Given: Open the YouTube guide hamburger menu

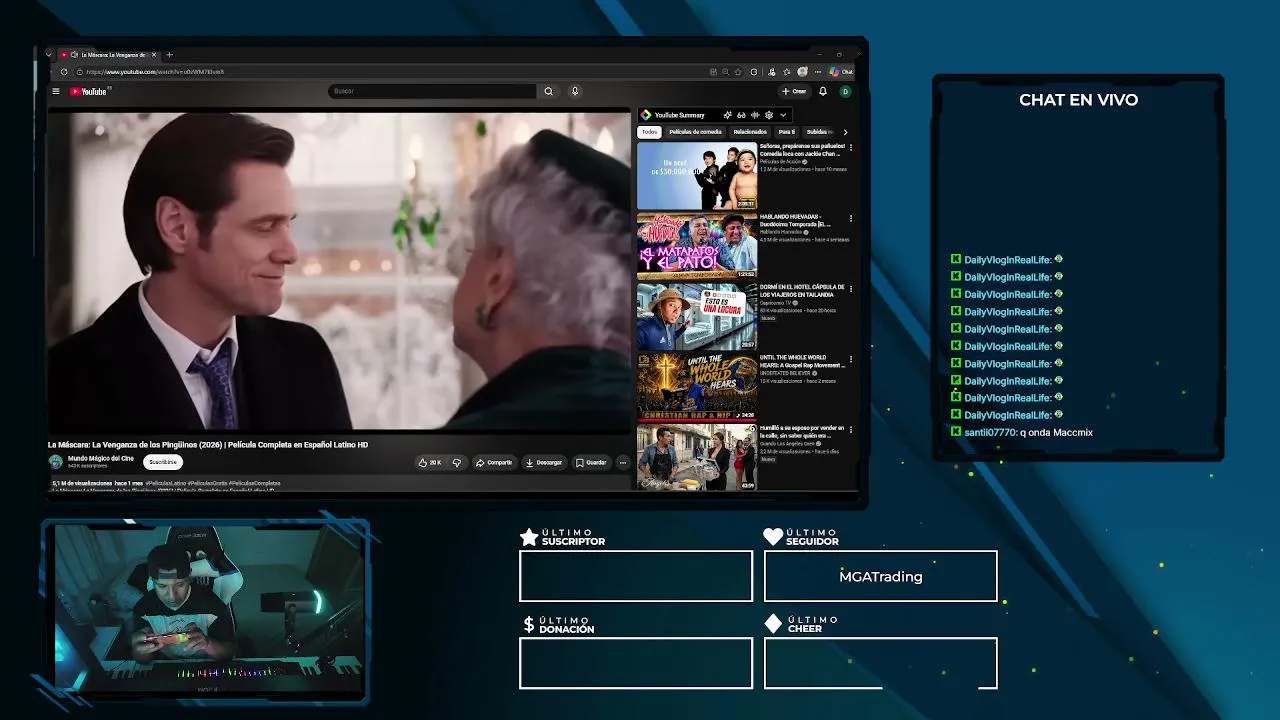Looking at the screenshot, I should [x=56, y=91].
